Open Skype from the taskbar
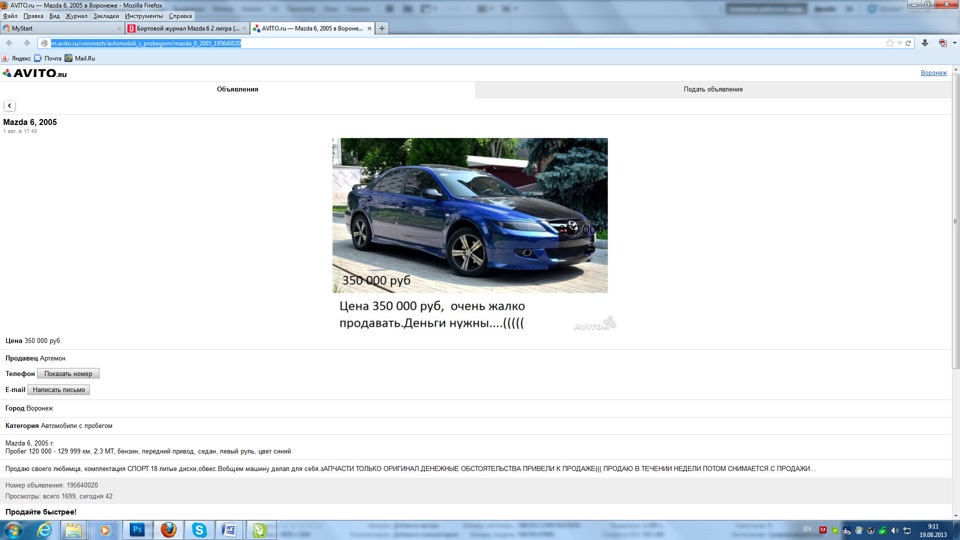 (x=199, y=530)
